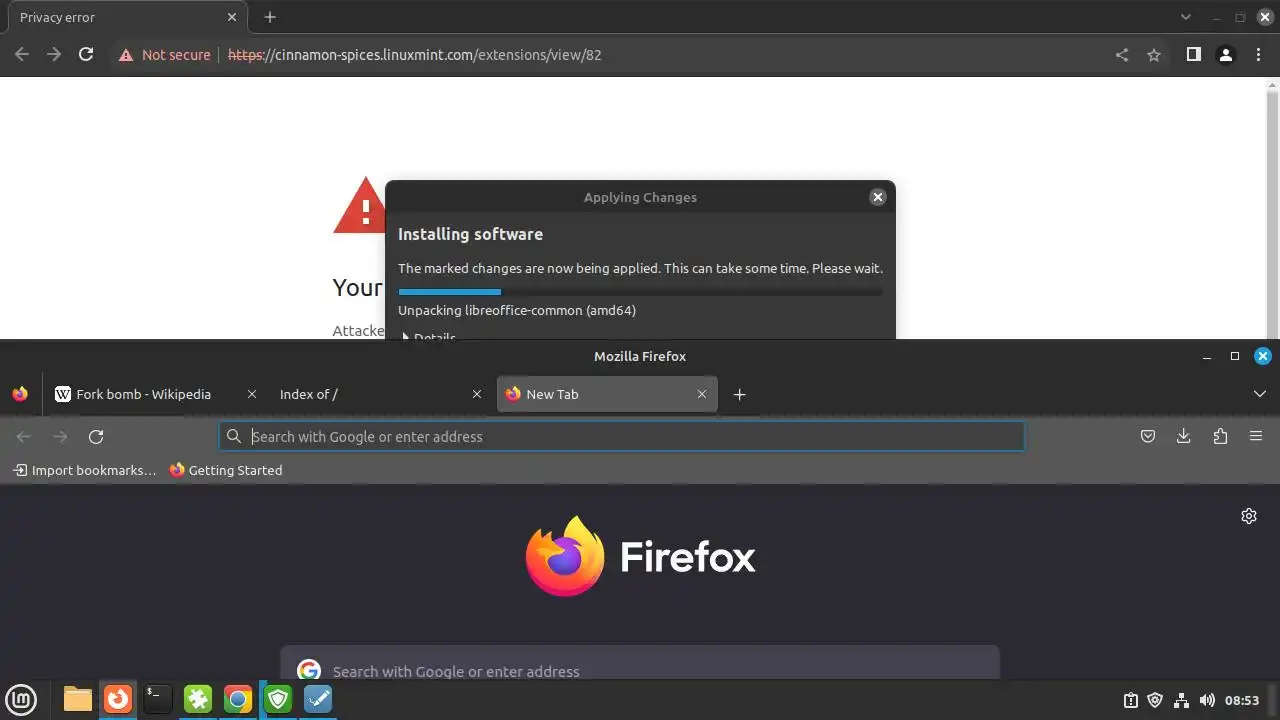The image size is (1280, 720).
Task: Open Firefox Downloads panel
Action: click(1184, 436)
